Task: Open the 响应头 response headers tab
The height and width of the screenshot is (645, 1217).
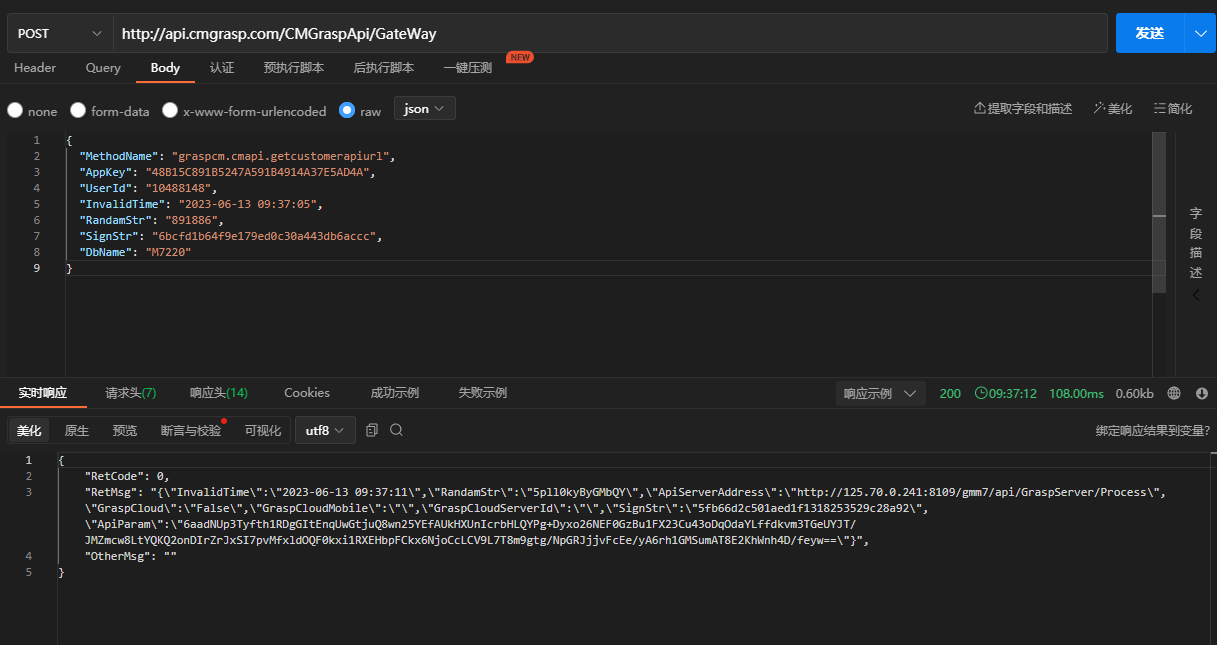Action: coord(218,393)
